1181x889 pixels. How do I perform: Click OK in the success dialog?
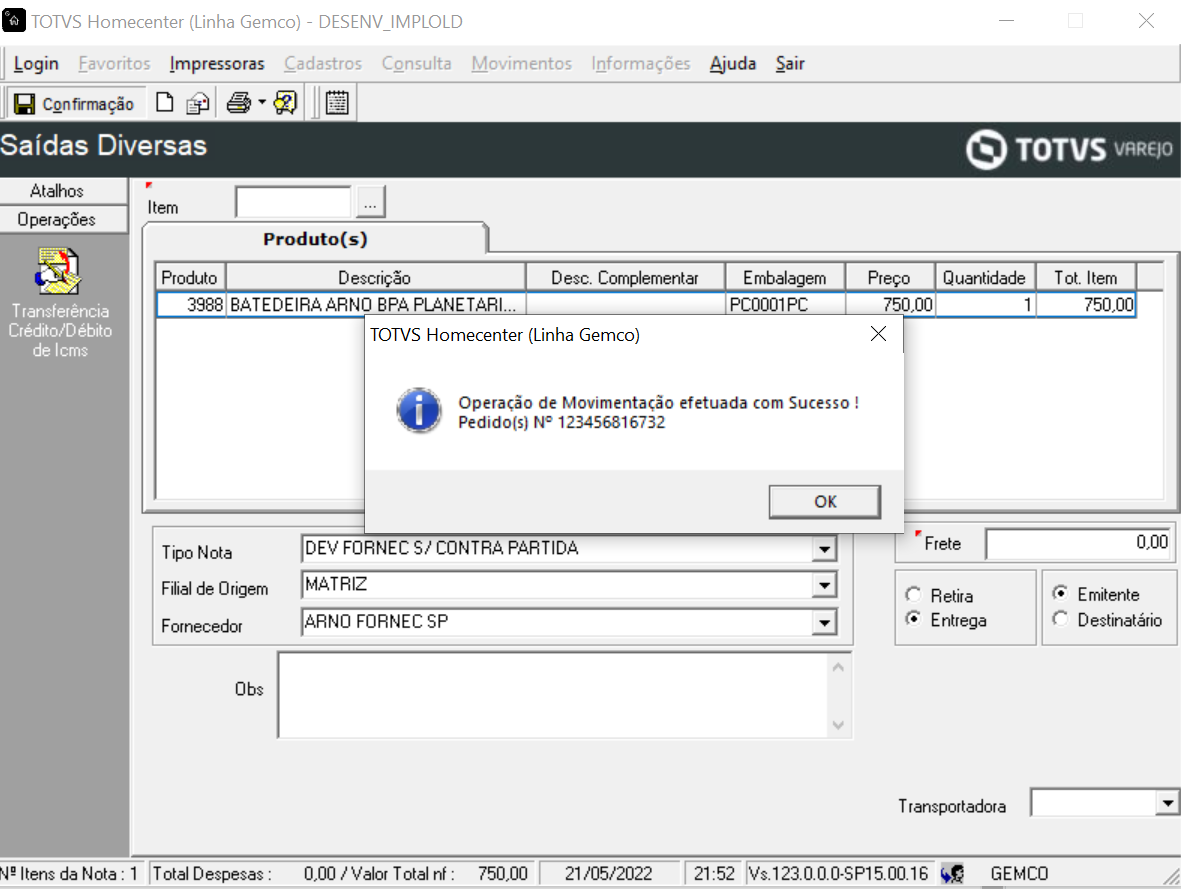tap(825, 502)
